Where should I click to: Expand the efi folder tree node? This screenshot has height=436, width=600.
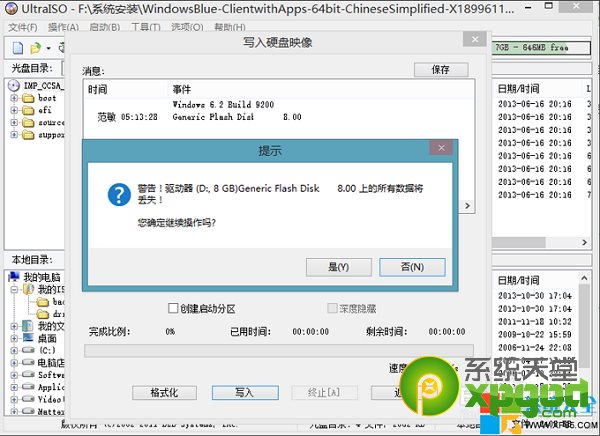(14, 111)
